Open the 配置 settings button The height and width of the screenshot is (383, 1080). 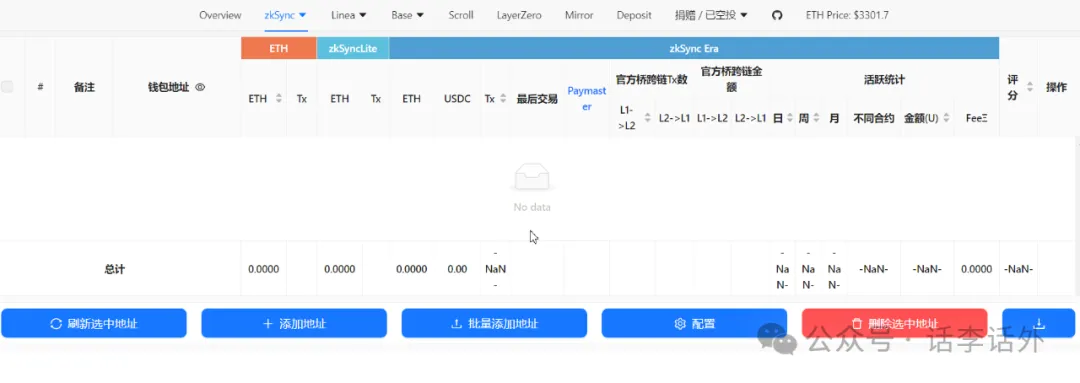pyautogui.click(x=694, y=323)
